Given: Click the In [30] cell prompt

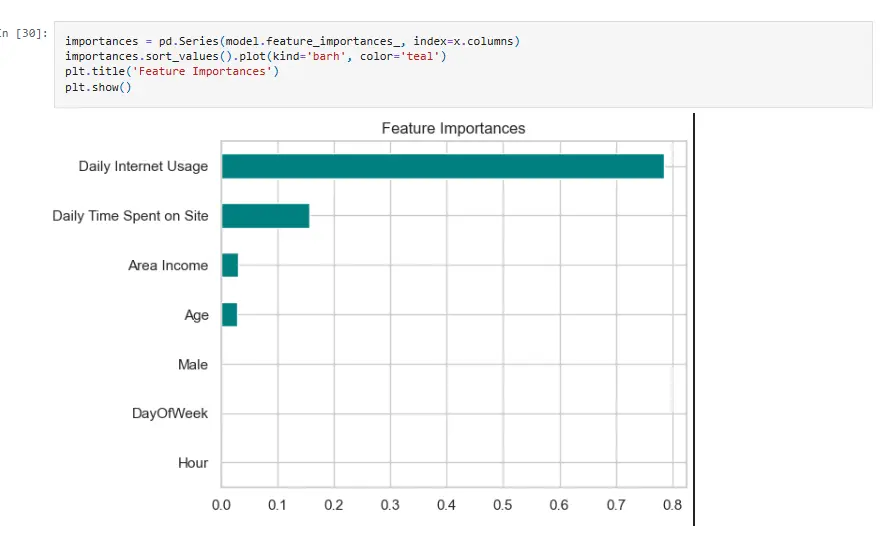Looking at the screenshot, I should pyautogui.click(x=22, y=34).
